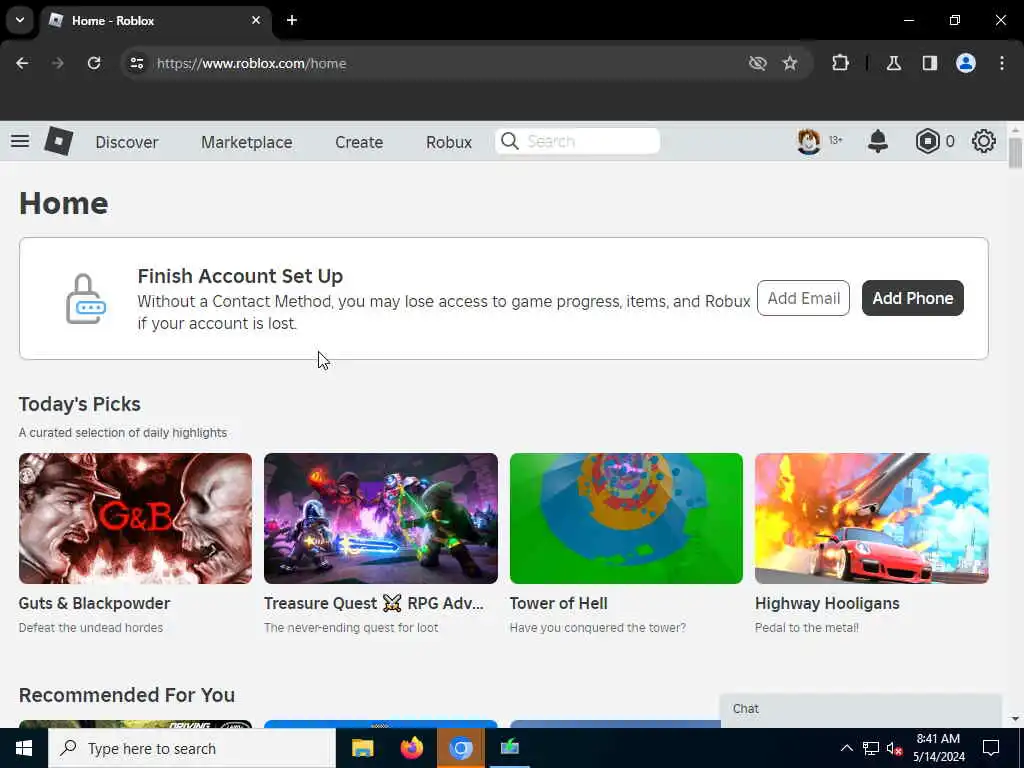The height and width of the screenshot is (768, 1024).
Task: Open the Robux menu item
Action: pos(449,142)
